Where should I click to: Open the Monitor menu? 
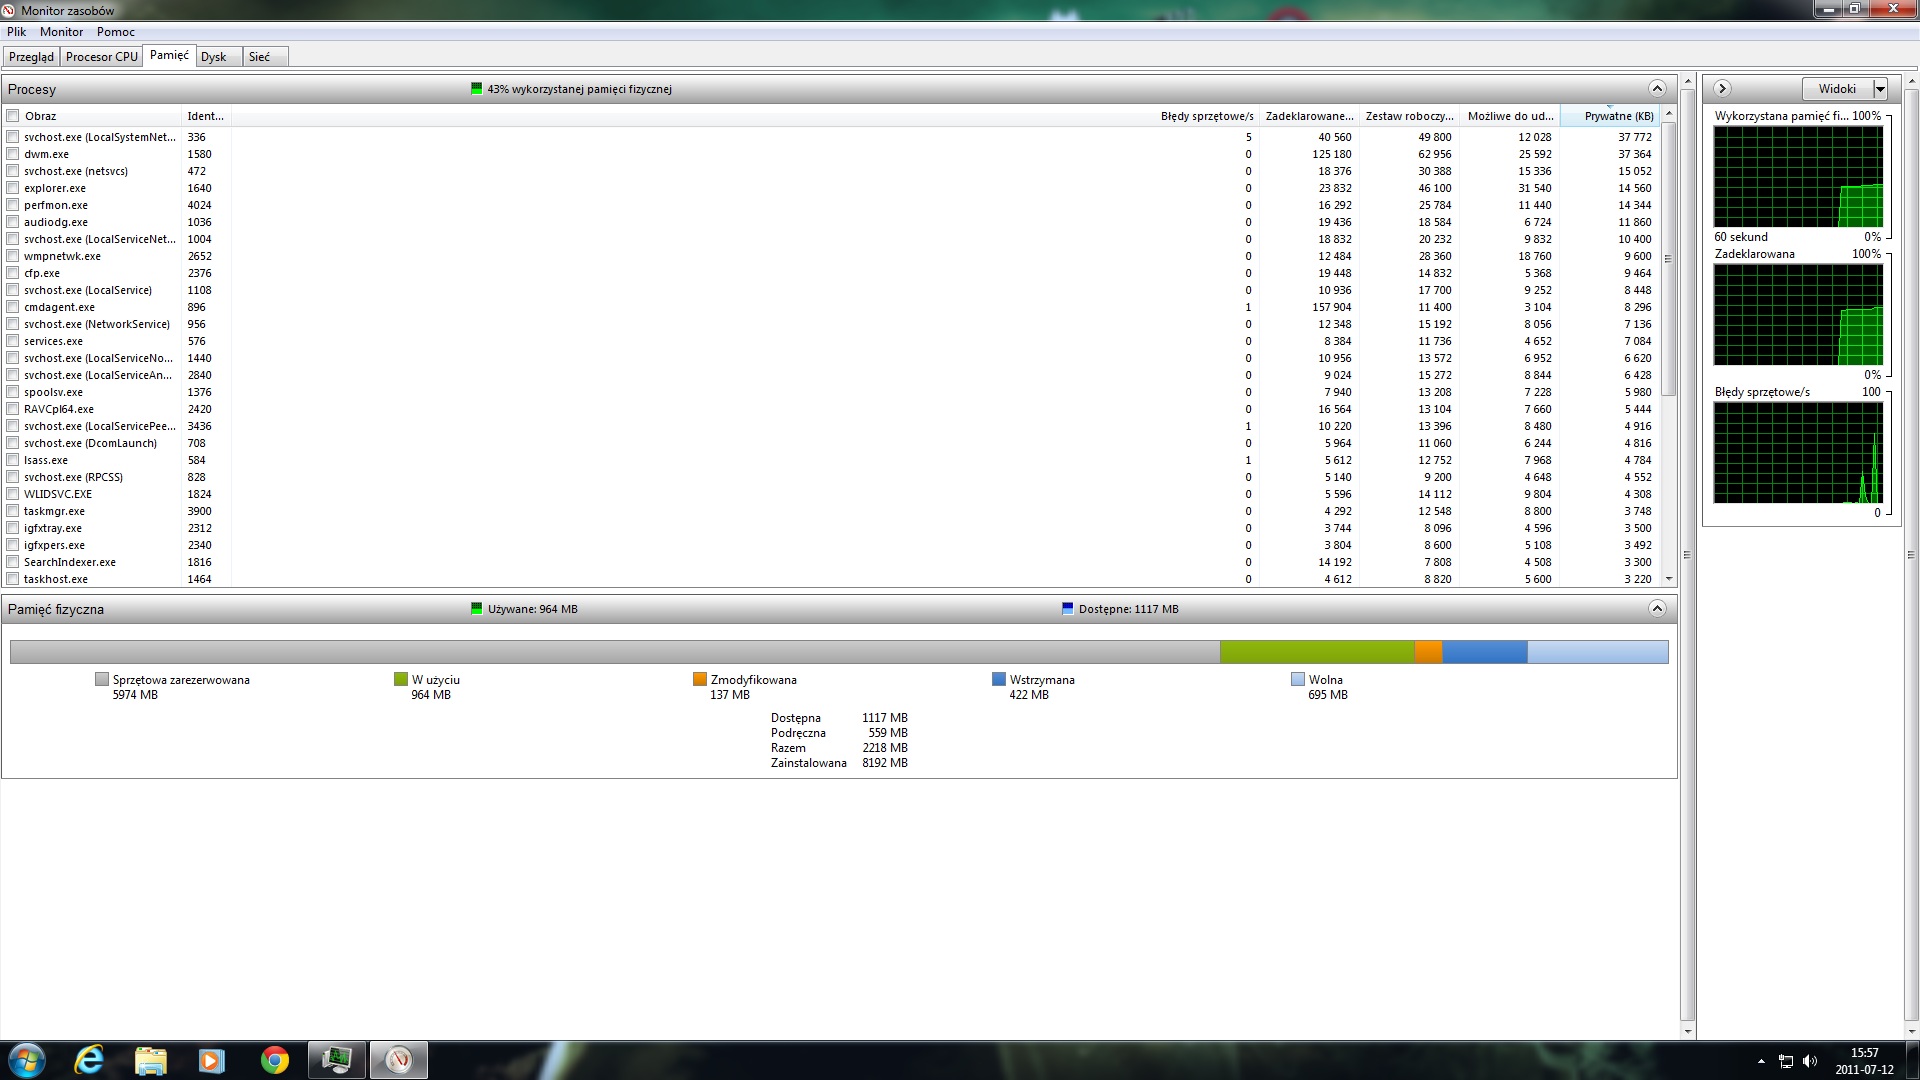(x=61, y=32)
